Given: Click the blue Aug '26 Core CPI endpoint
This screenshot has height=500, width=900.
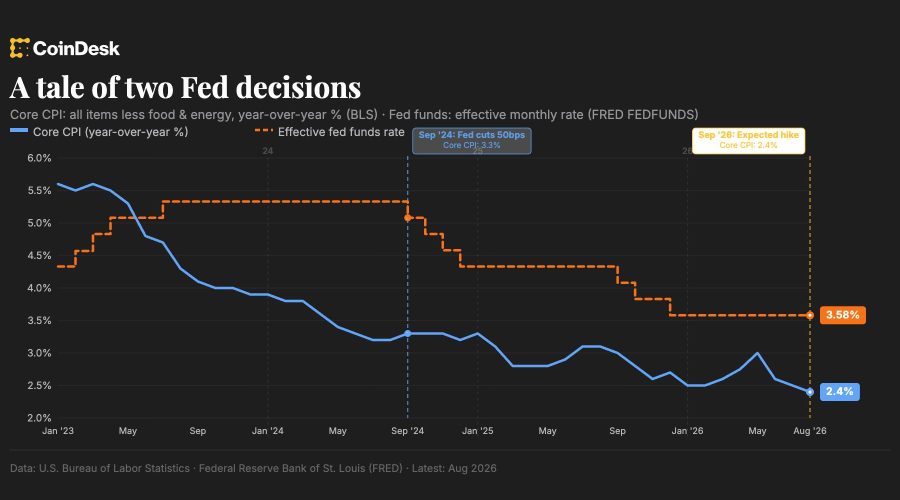Looking at the screenshot, I should click(x=810, y=392).
